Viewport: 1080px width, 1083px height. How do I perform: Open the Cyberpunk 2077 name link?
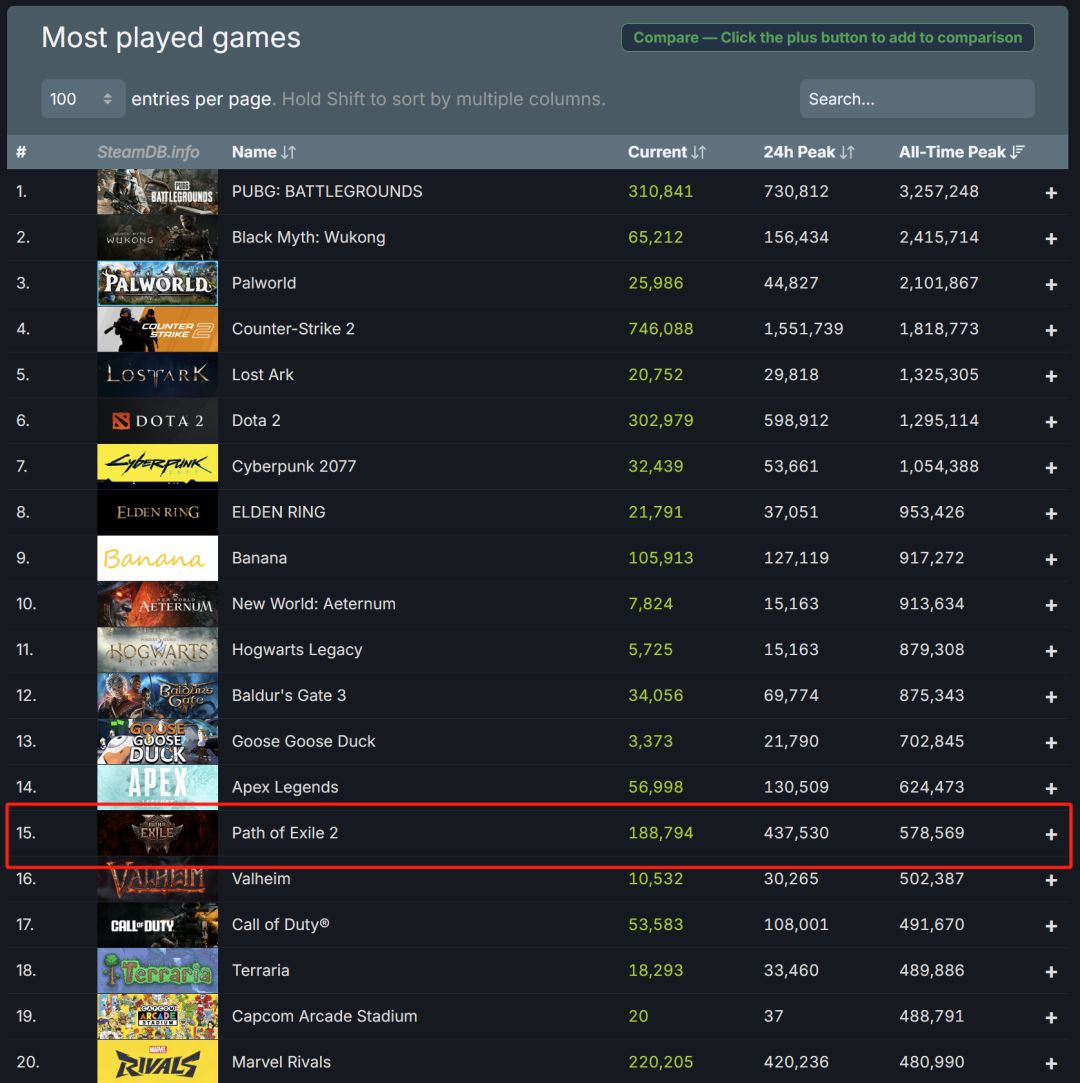293,466
